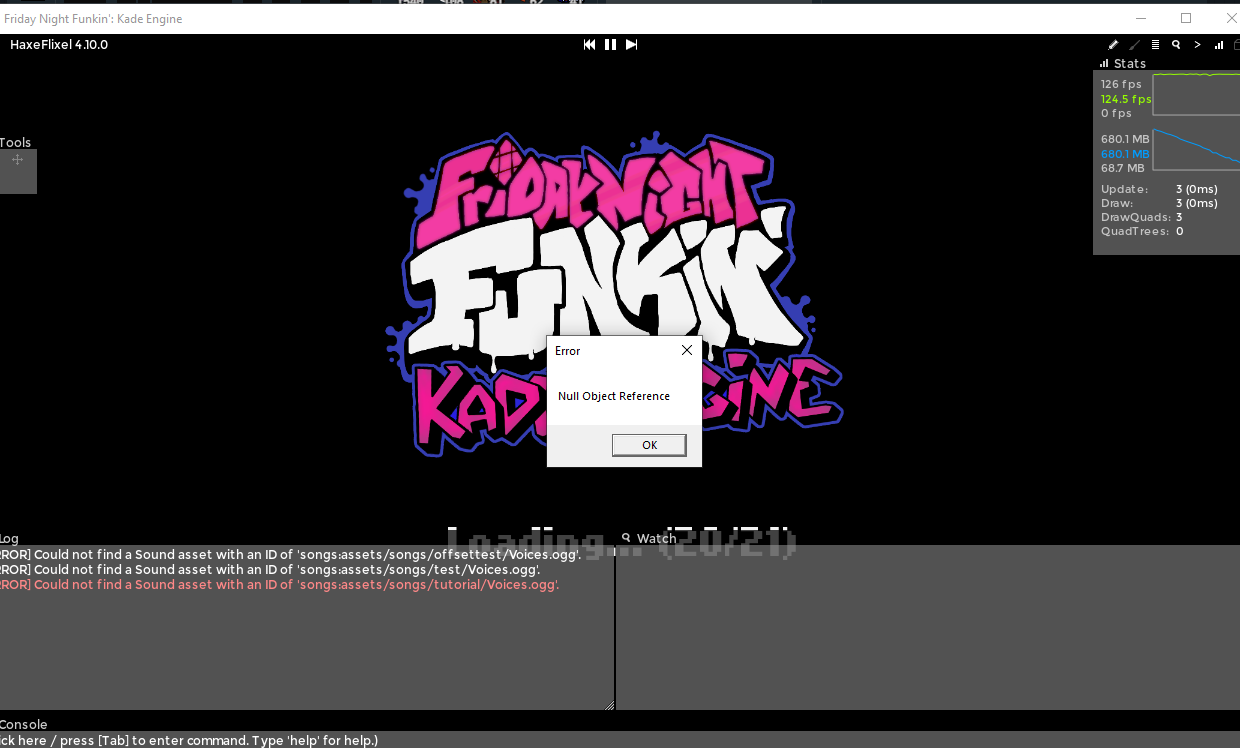Advance one frame with the step-forward control
The image size is (1240, 748).
pyautogui.click(x=631, y=44)
